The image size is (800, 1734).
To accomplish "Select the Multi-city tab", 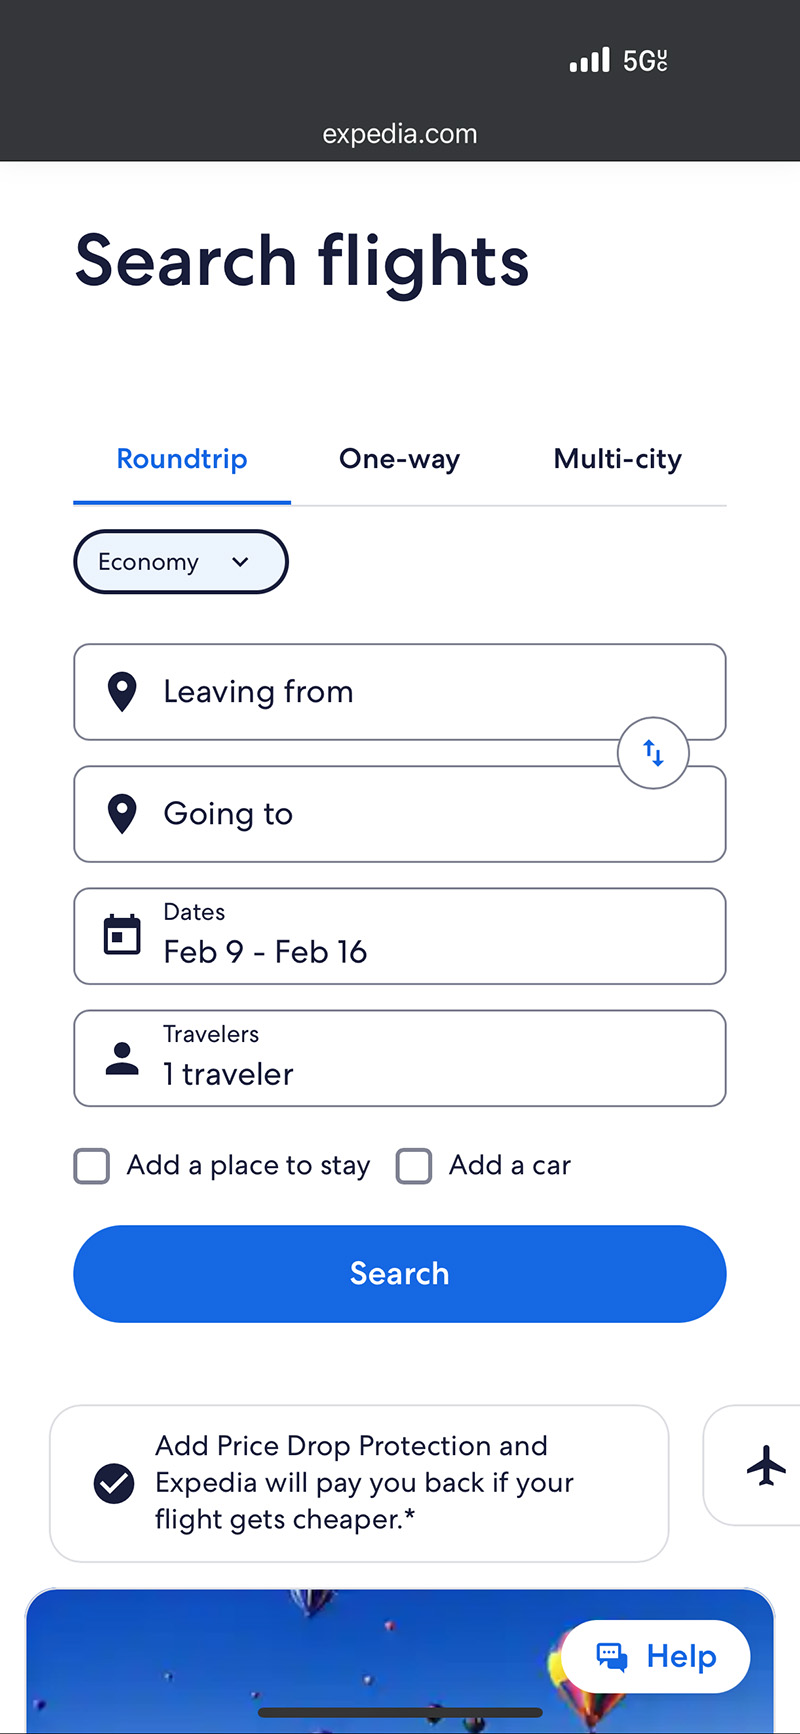I will (617, 459).
